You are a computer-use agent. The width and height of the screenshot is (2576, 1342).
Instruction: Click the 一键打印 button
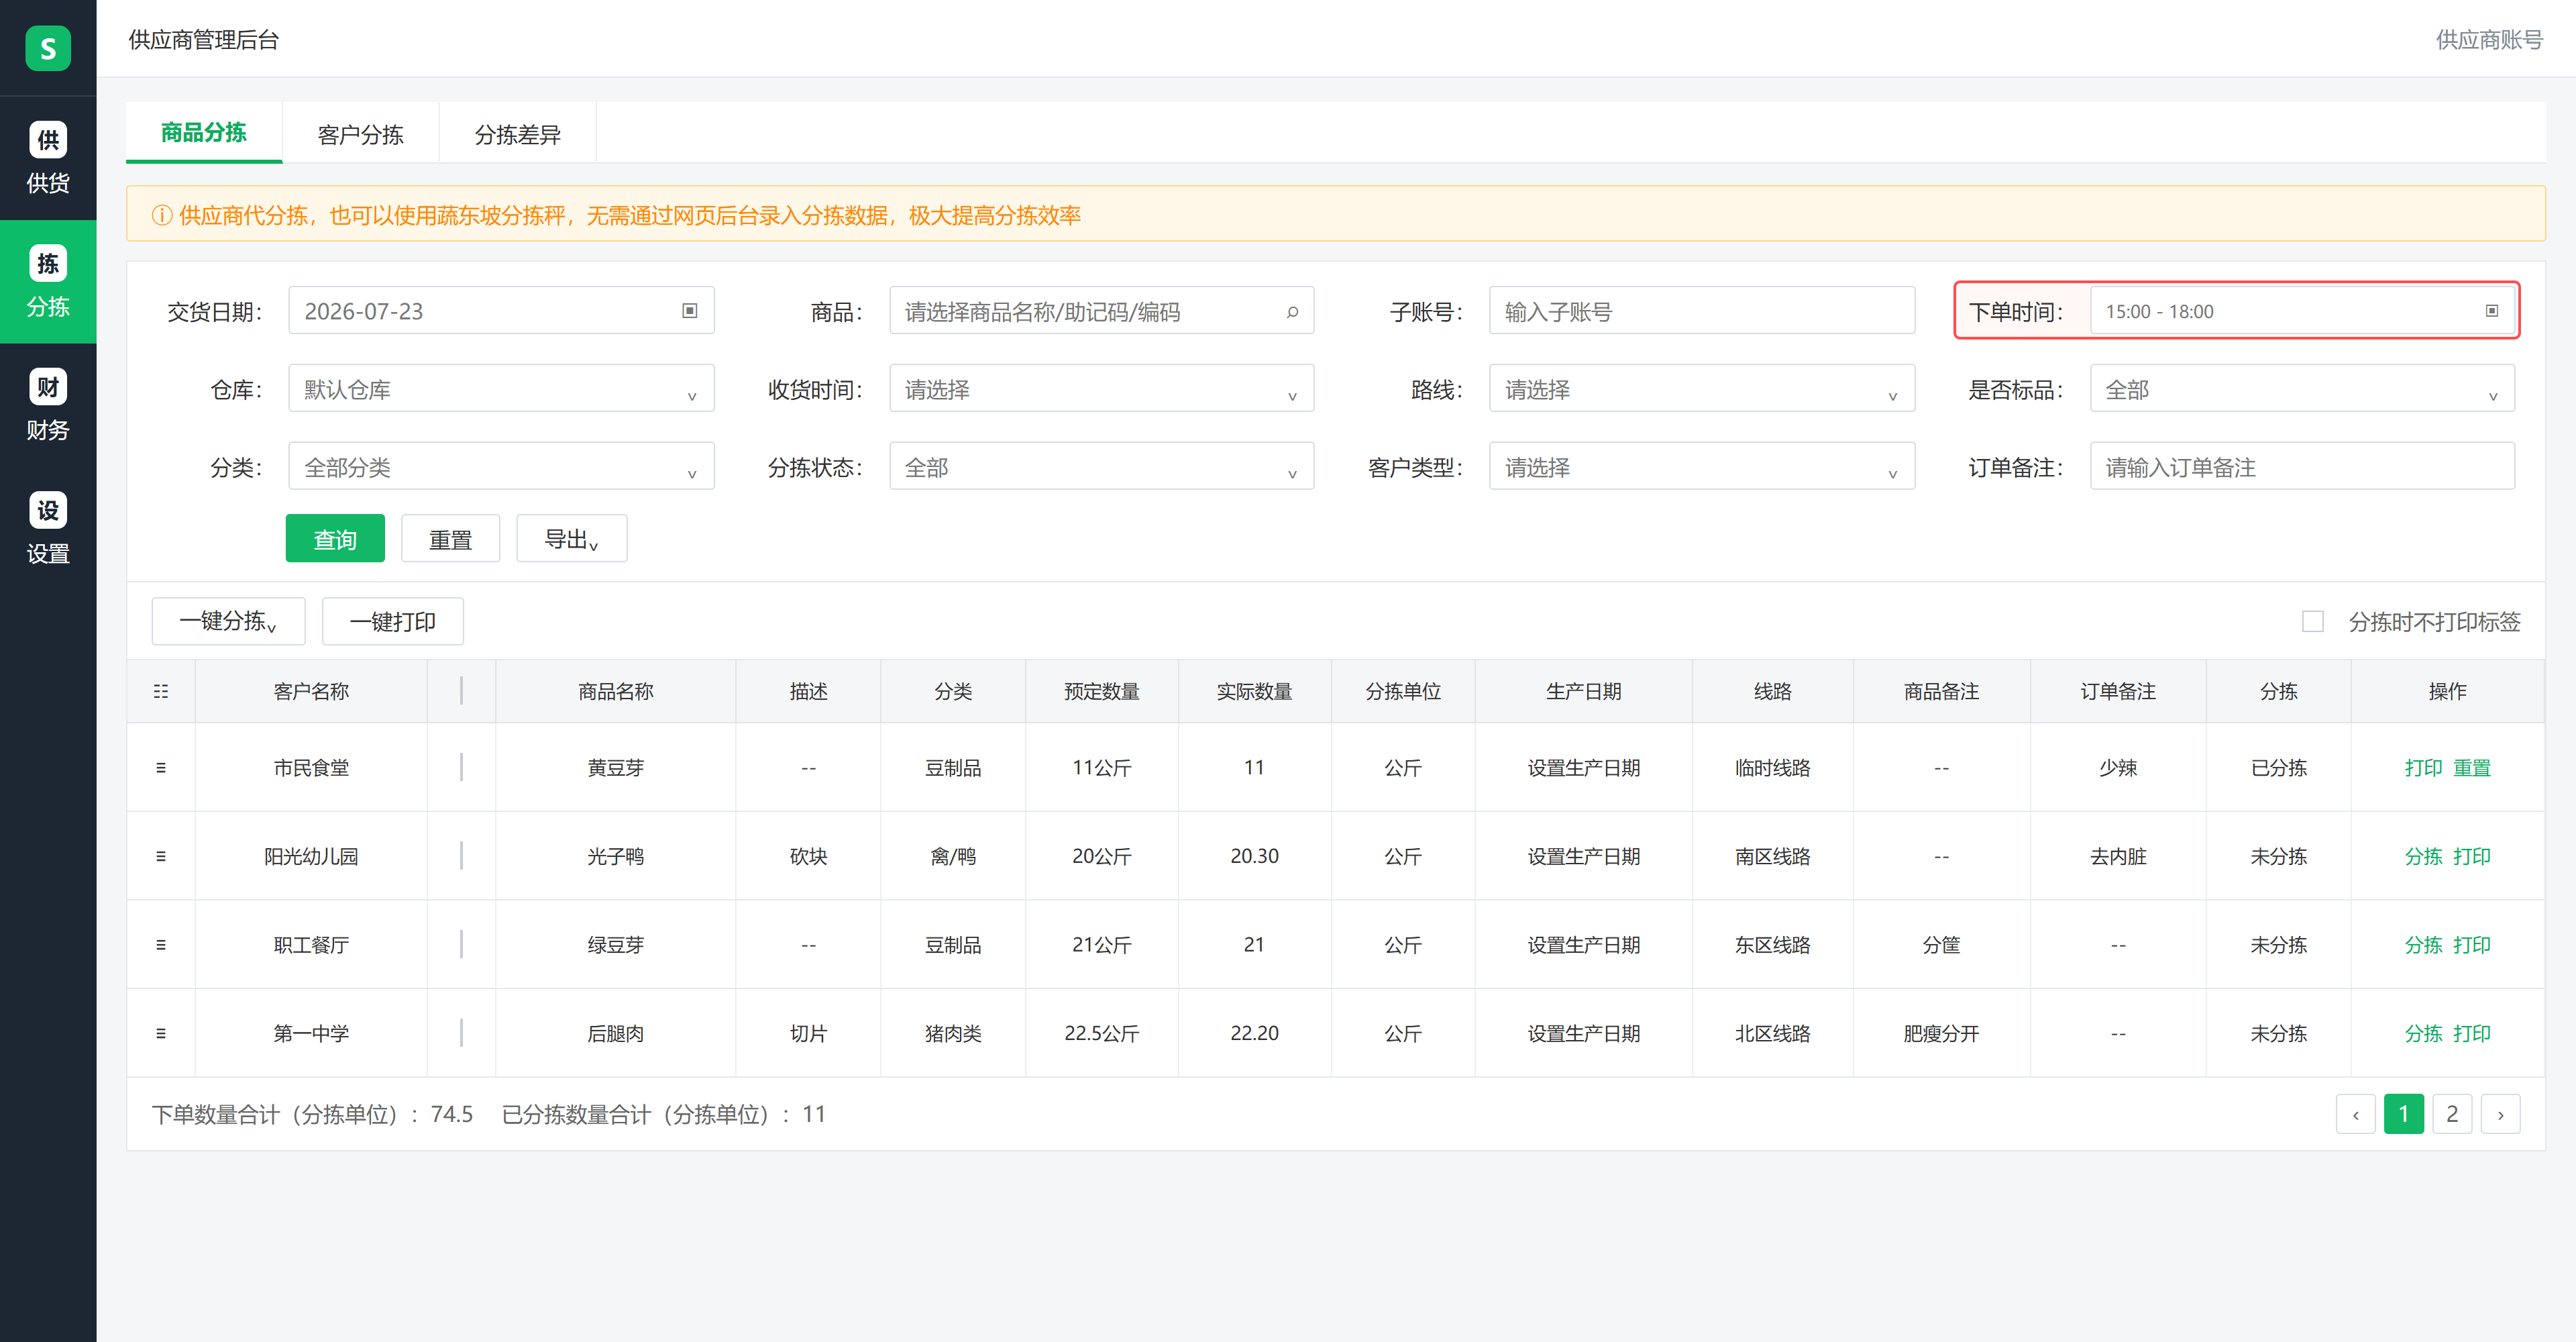[392, 621]
